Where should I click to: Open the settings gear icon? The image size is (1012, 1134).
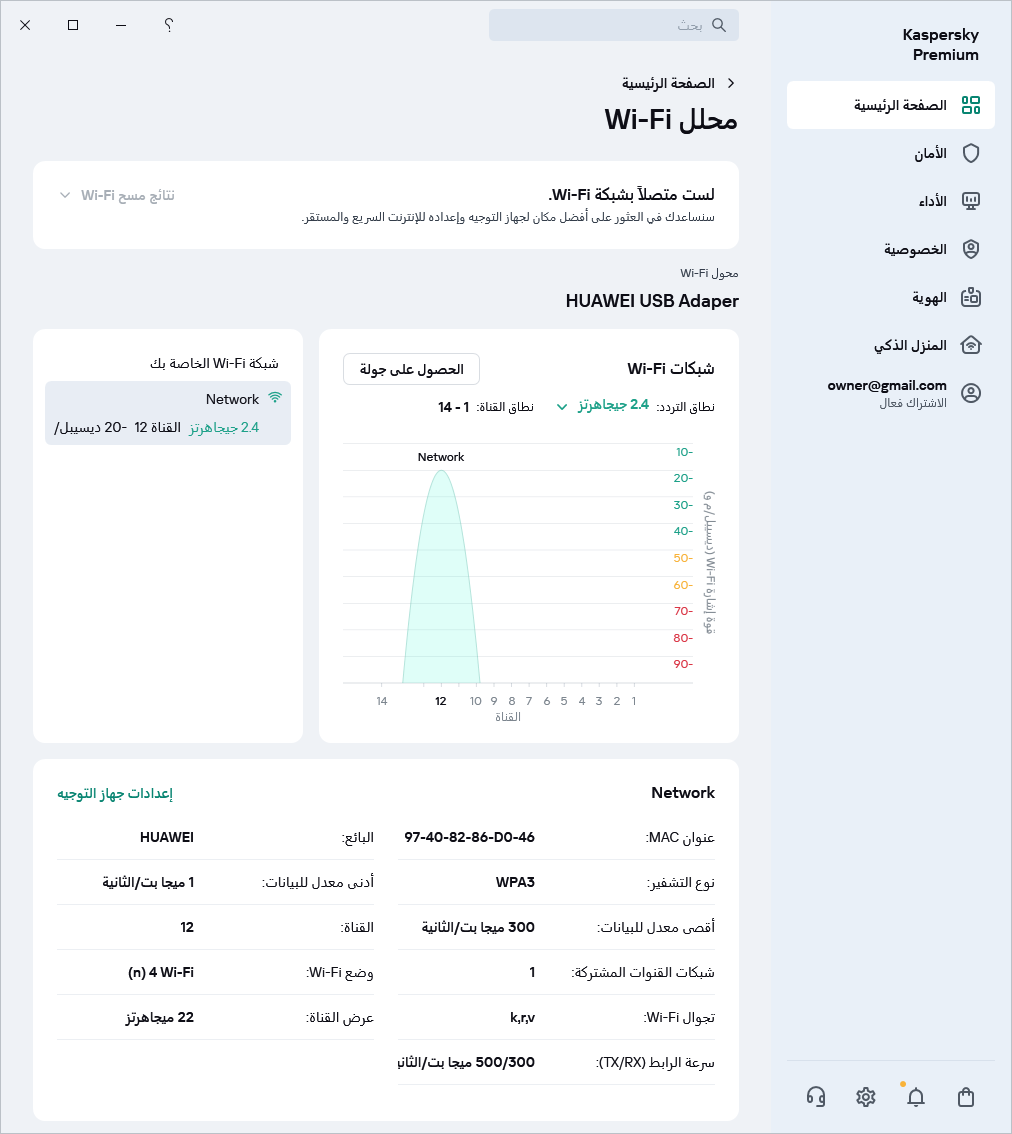click(x=866, y=1097)
